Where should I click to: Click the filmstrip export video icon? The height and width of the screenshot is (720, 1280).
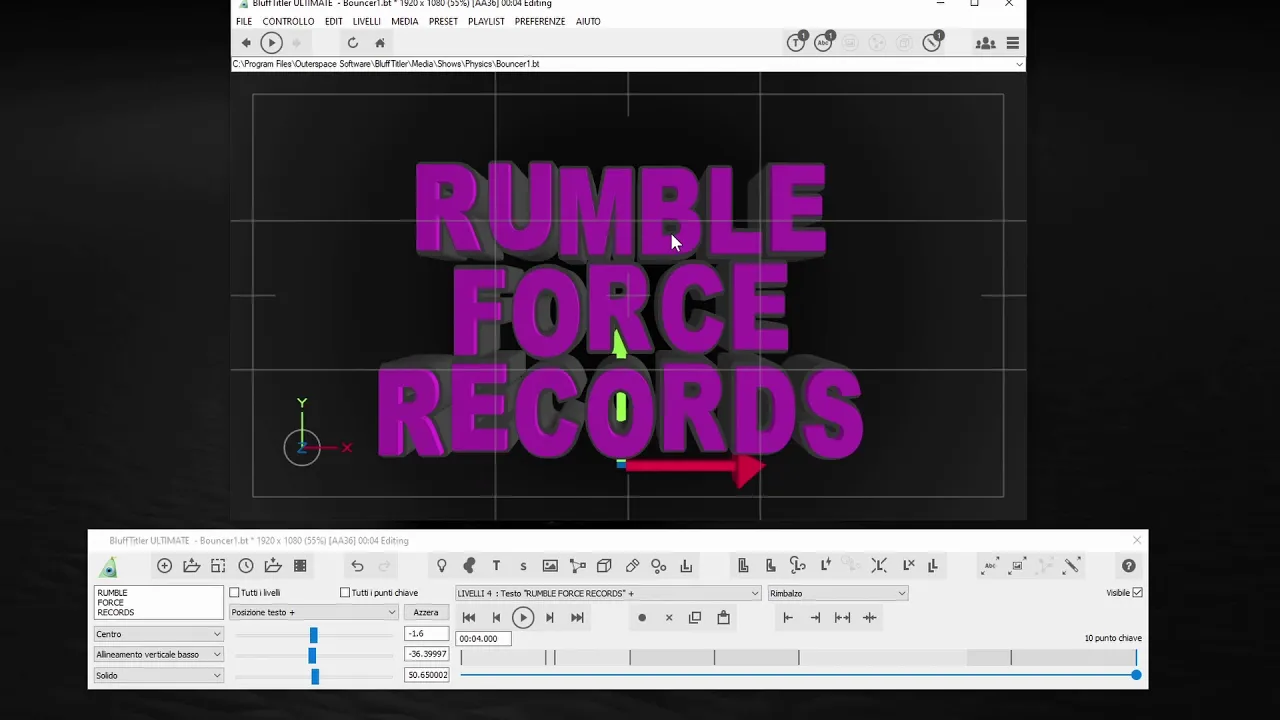300,566
